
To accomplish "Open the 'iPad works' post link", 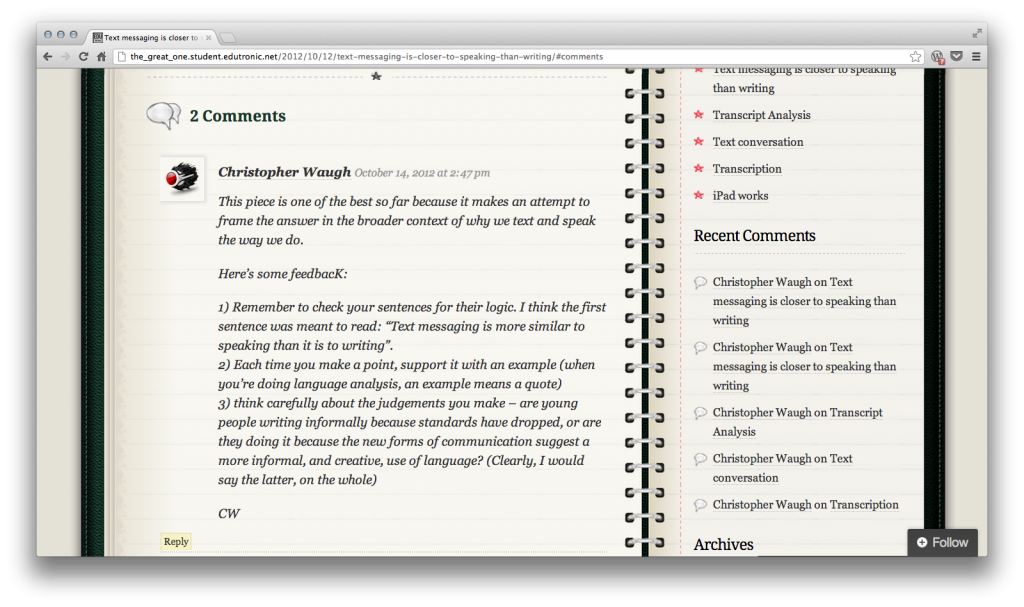I will point(740,195).
